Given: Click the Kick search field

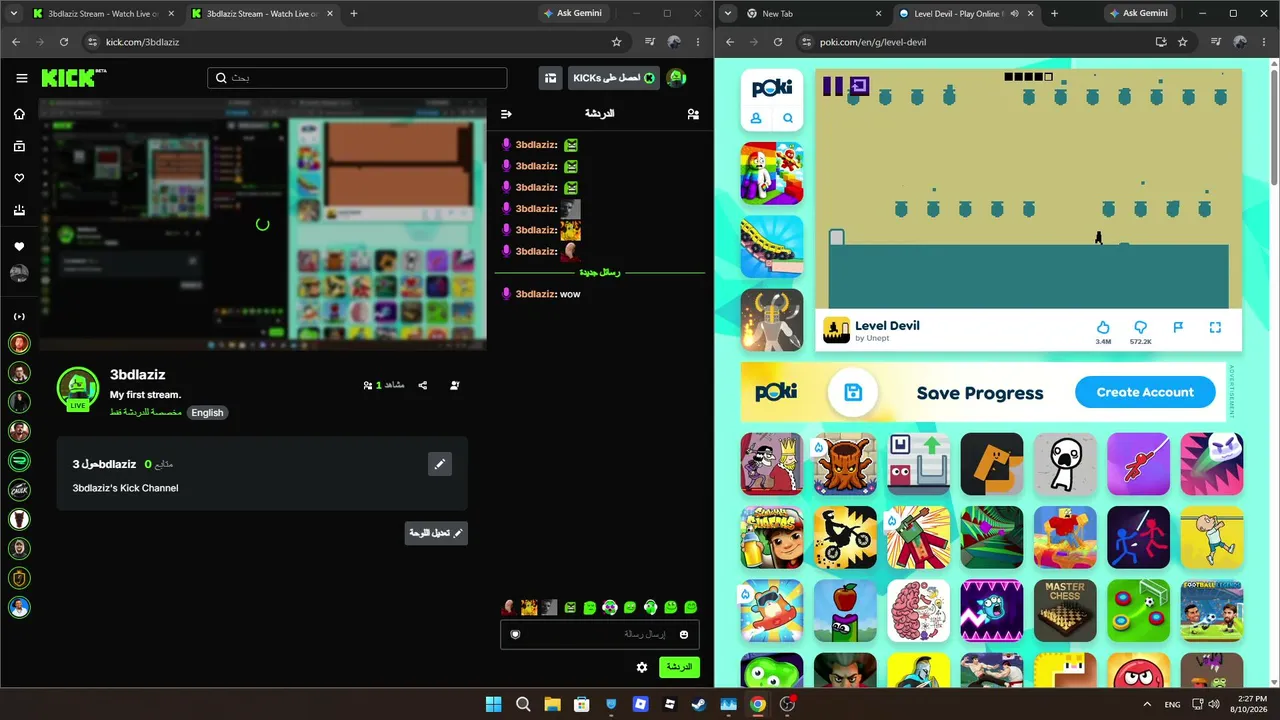Looking at the screenshot, I should pos(357,78).
